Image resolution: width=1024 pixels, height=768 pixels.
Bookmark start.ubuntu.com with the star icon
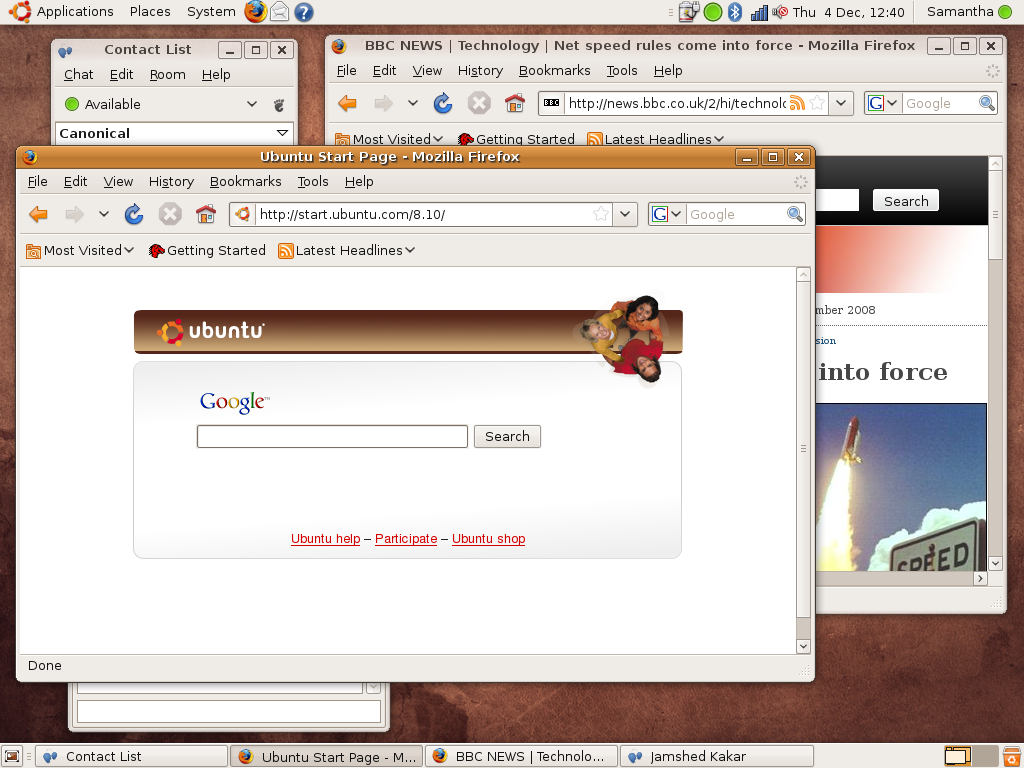[x=600, y=214]
